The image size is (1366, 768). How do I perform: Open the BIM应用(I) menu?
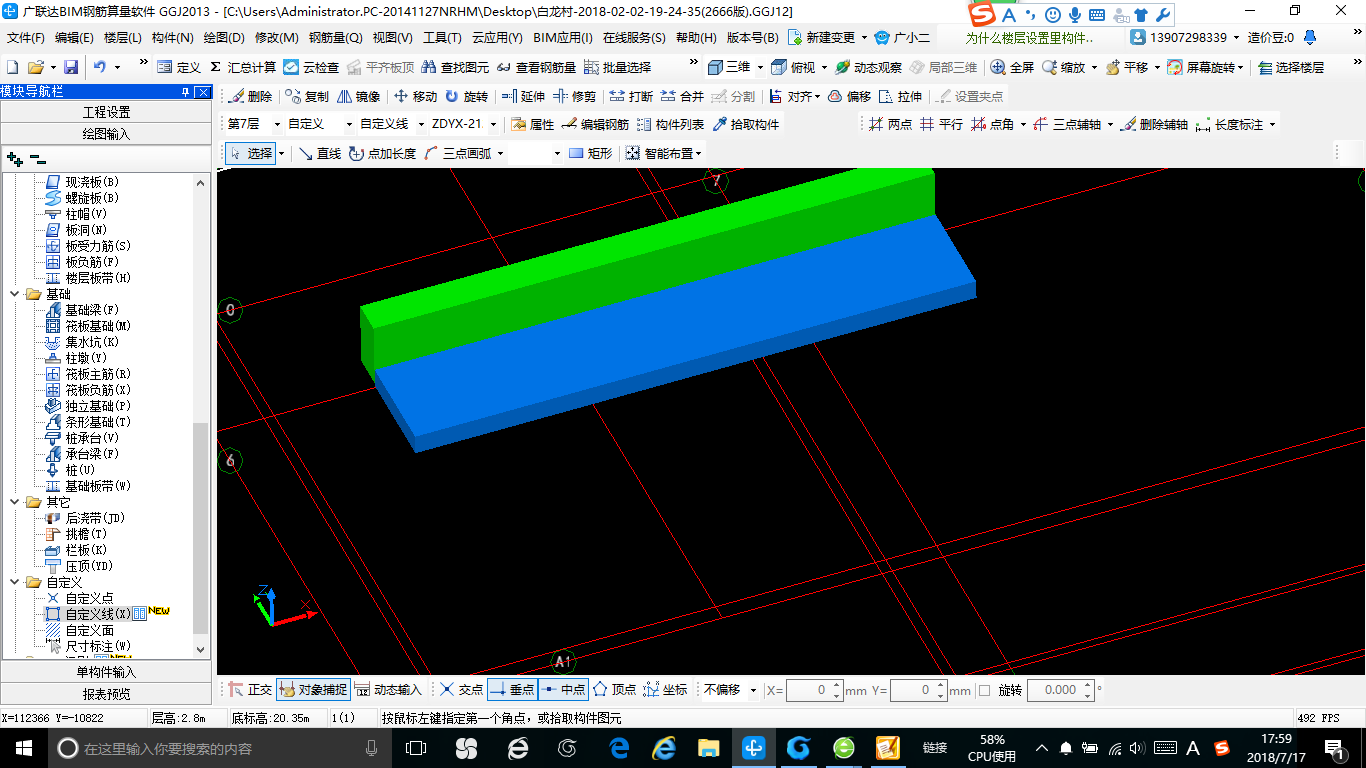tap(563, 37)
